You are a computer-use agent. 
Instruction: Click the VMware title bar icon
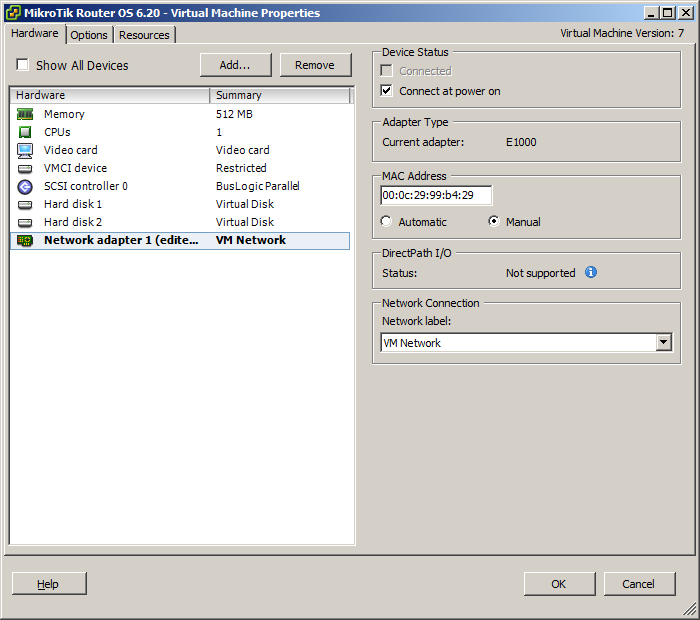13,12
